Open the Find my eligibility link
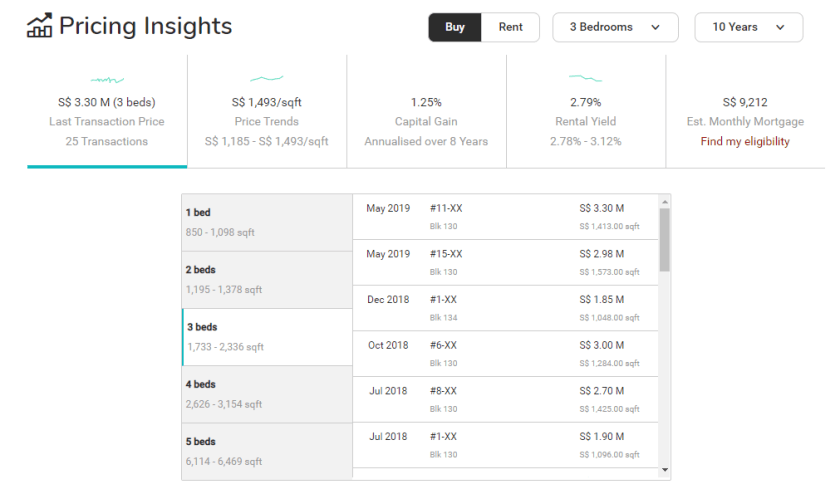840x489 pixels. pyautogui.click(x=745, y=141)
